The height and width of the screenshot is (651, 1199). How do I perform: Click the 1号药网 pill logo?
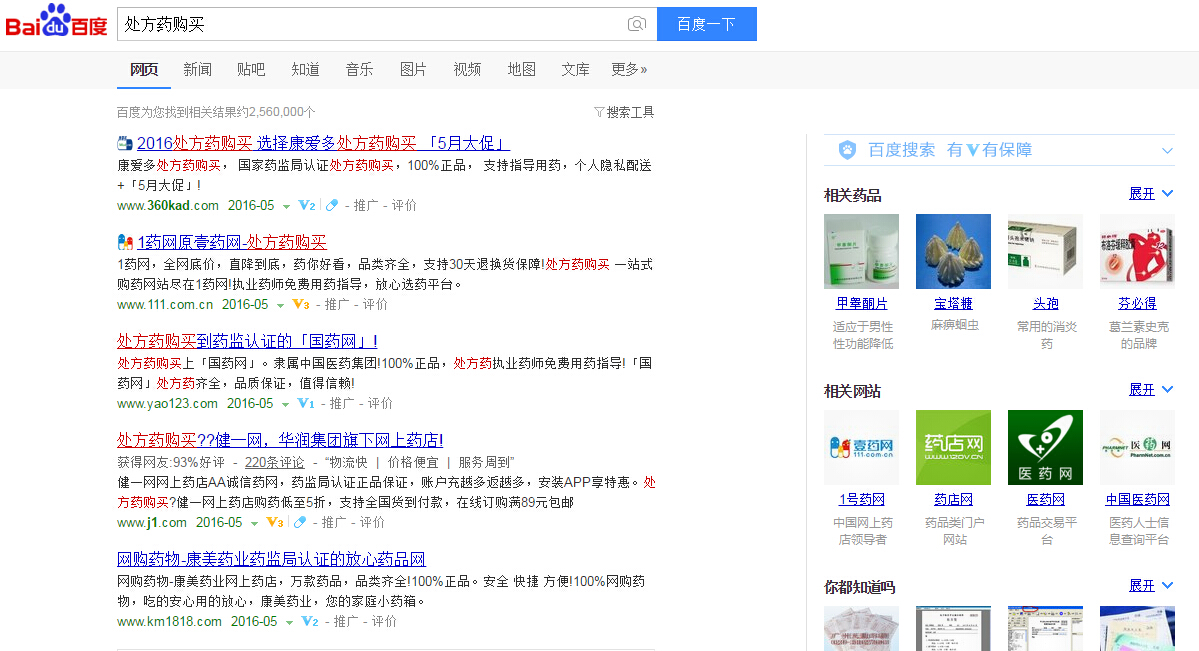point(860,447)
